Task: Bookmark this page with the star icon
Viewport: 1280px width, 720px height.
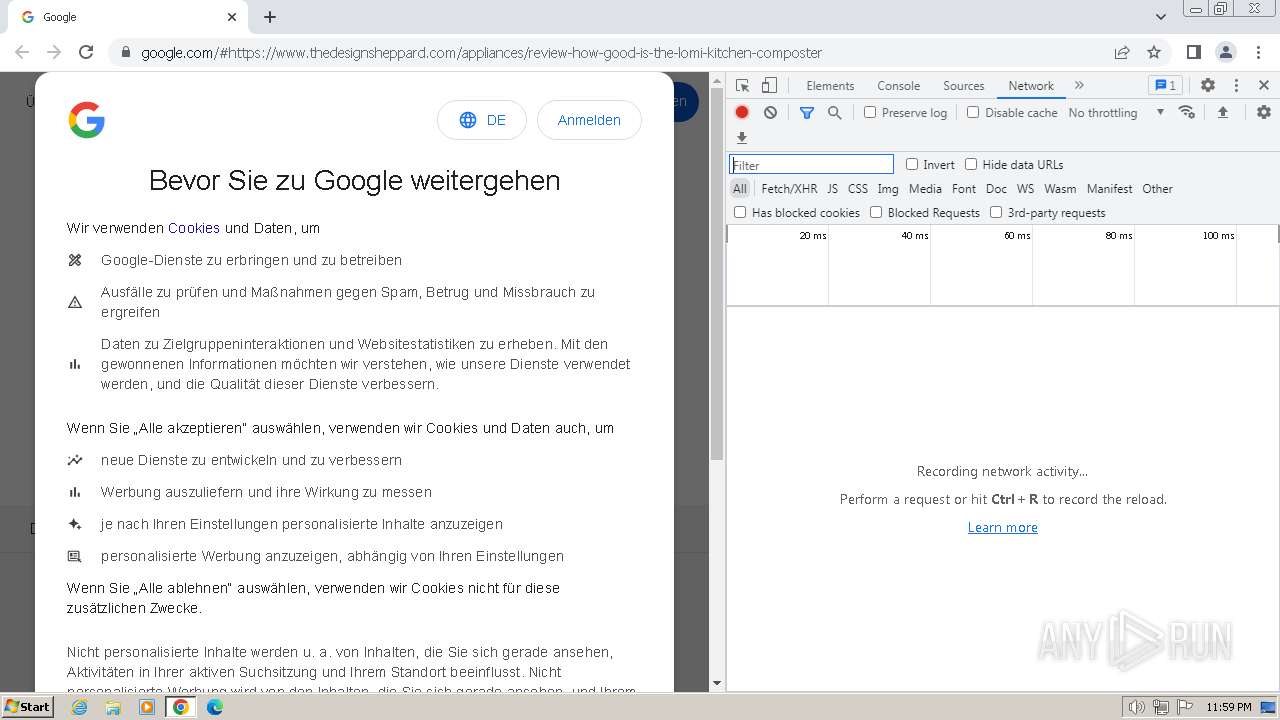Action: pos(1154,52)
